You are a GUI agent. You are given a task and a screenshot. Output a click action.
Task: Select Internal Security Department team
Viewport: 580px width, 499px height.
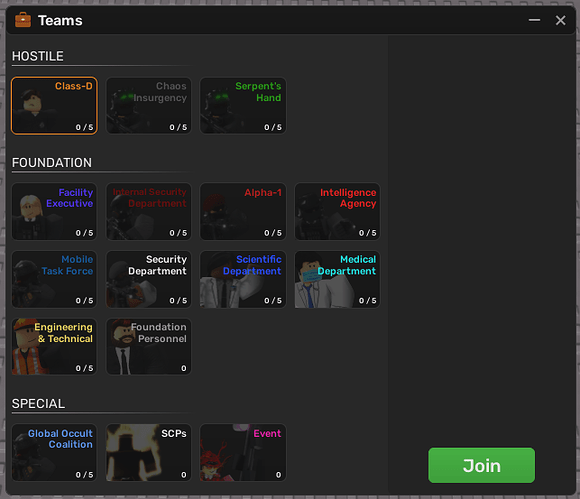pyautogui.click(x=149, y=212)
